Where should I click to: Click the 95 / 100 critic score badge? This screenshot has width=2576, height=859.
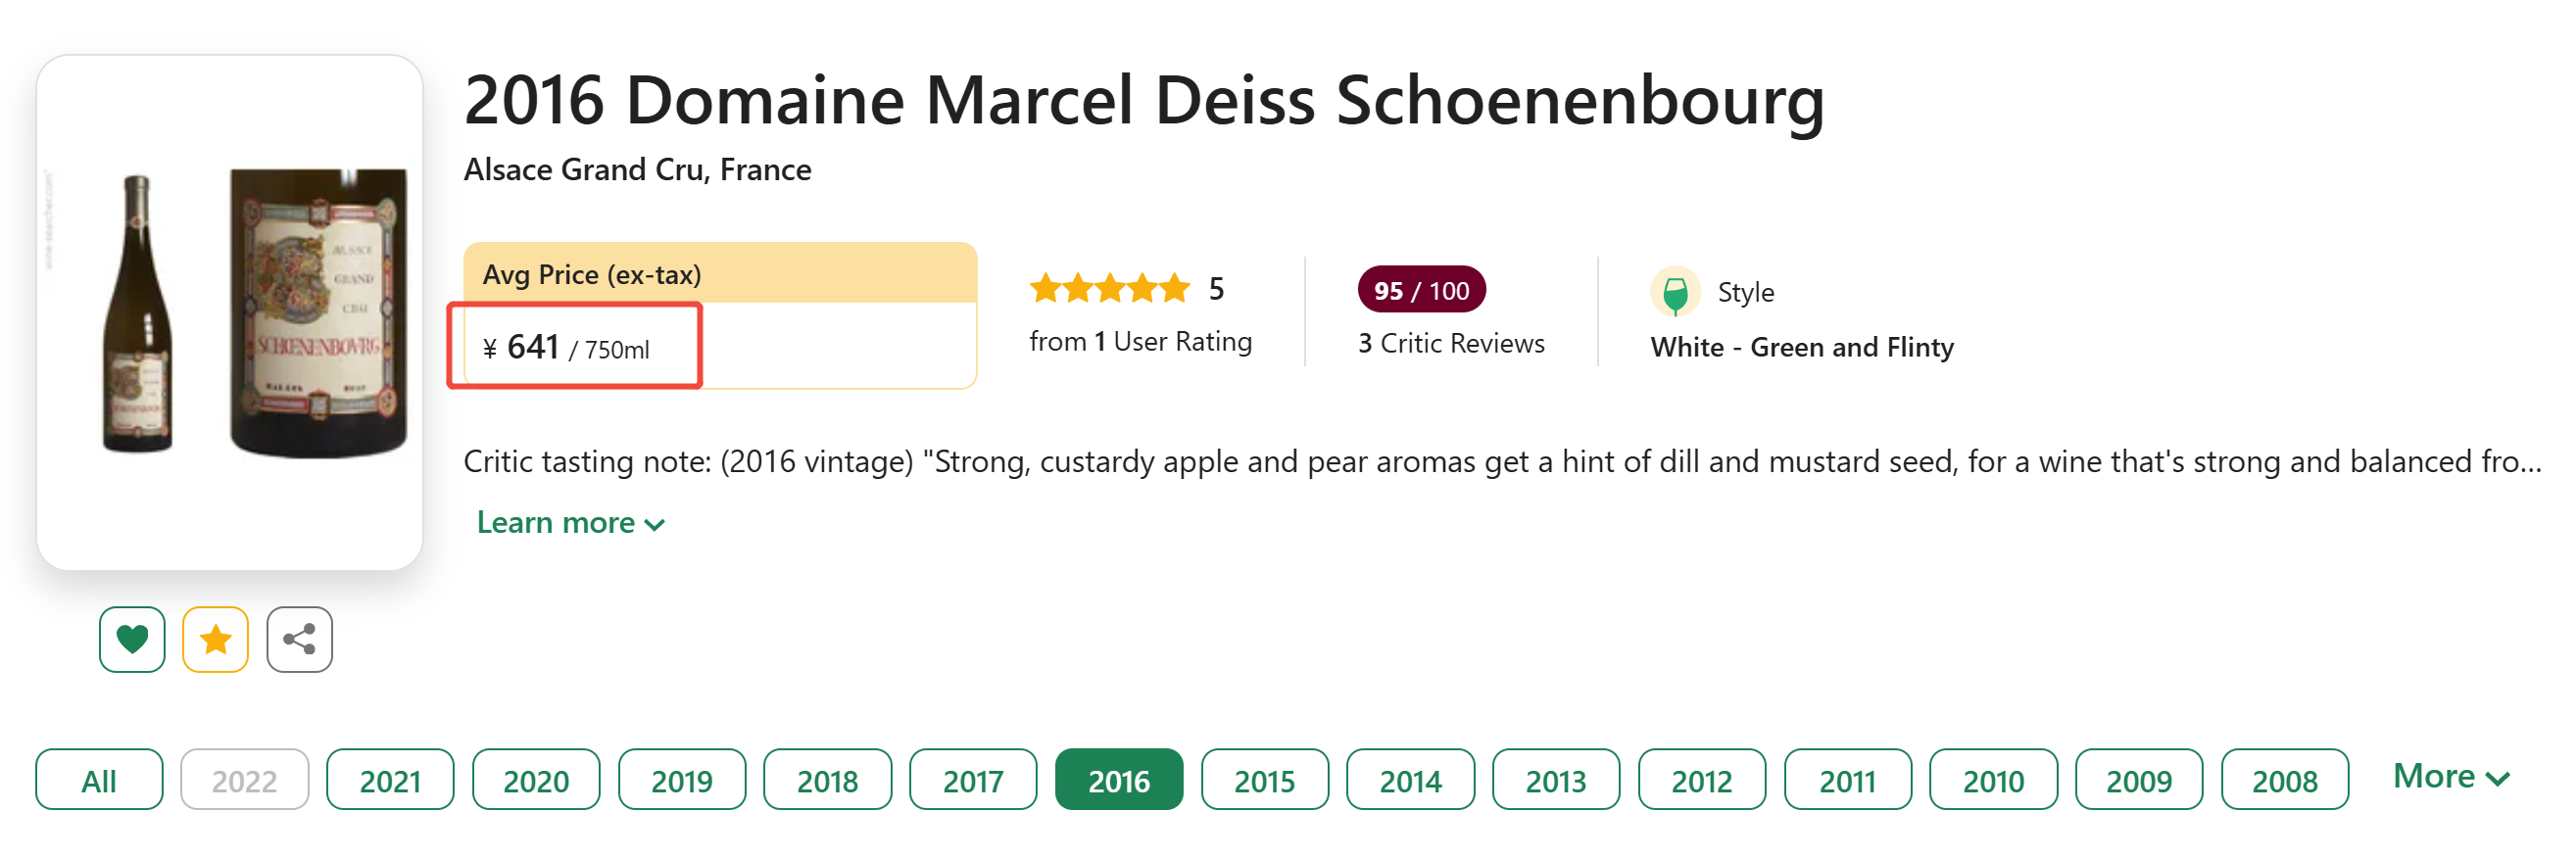pos(1420,290)
